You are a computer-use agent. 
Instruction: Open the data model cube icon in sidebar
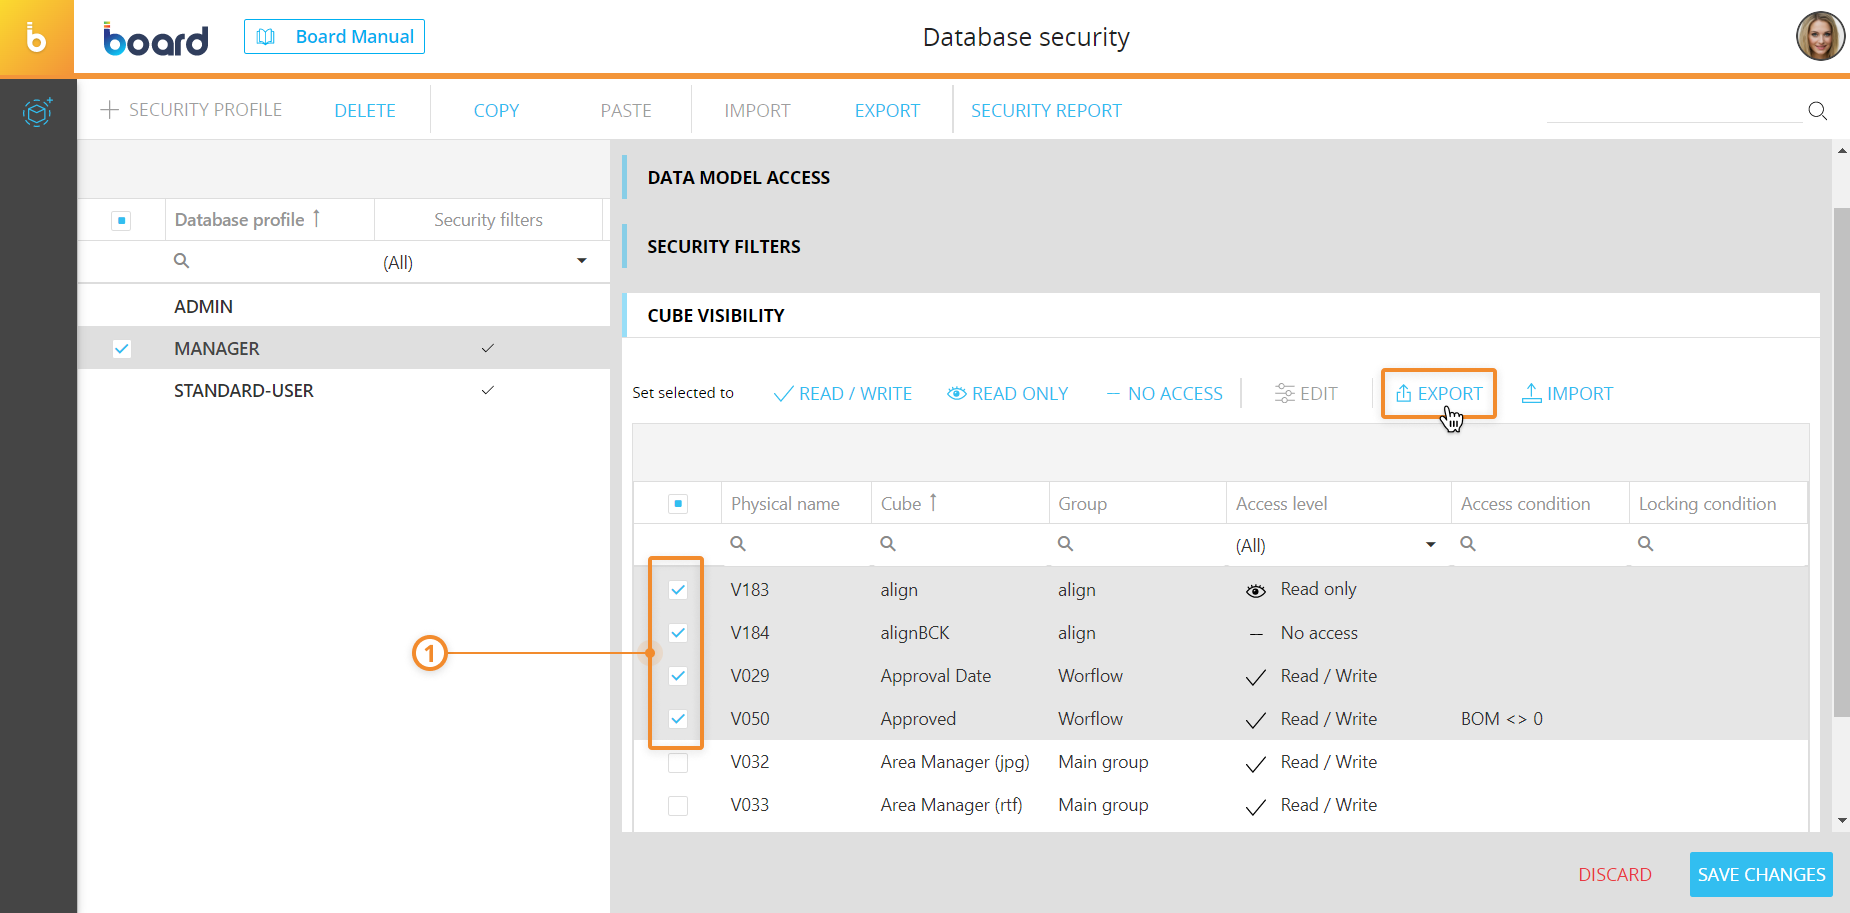37,112
